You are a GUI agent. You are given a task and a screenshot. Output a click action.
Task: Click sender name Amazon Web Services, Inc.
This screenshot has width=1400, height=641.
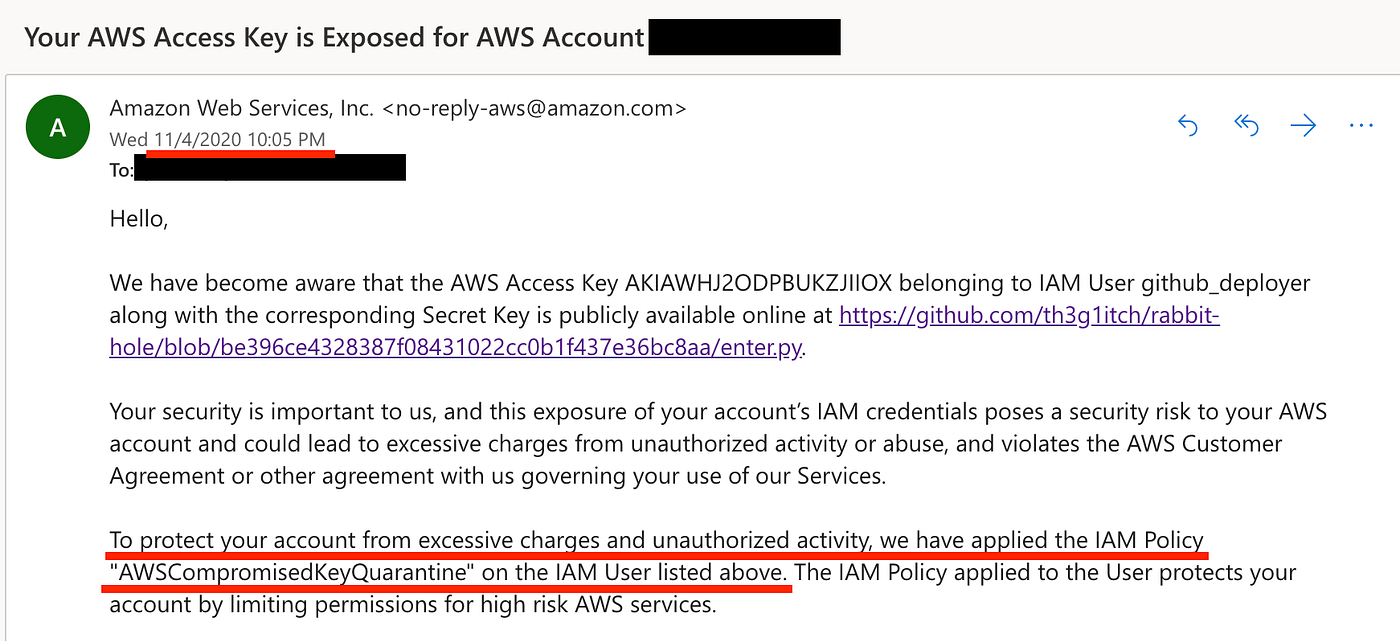[242, 107]
